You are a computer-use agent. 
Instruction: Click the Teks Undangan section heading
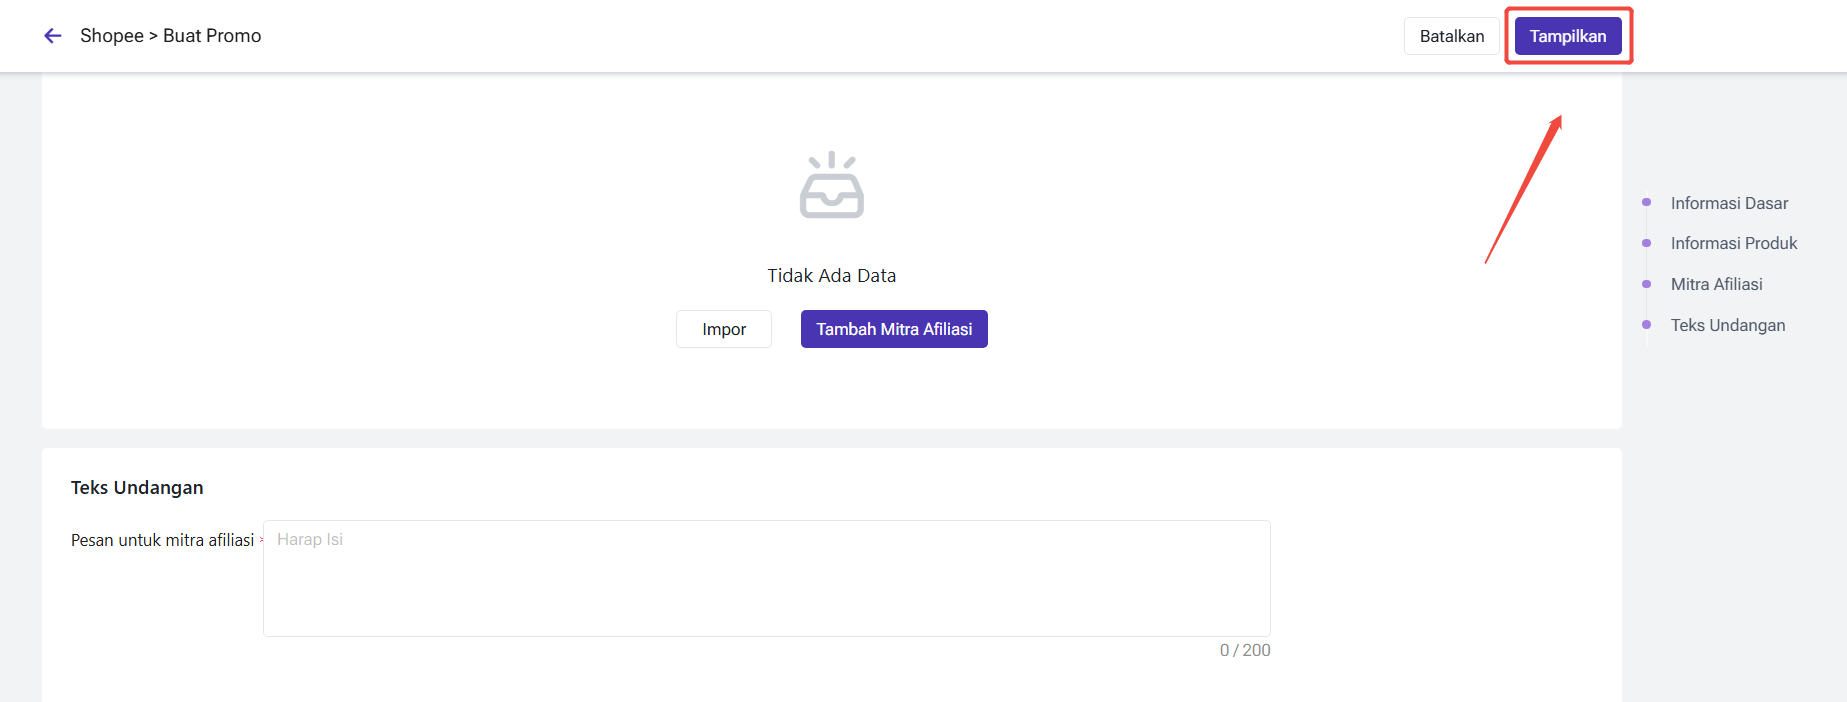pos(137,488)
